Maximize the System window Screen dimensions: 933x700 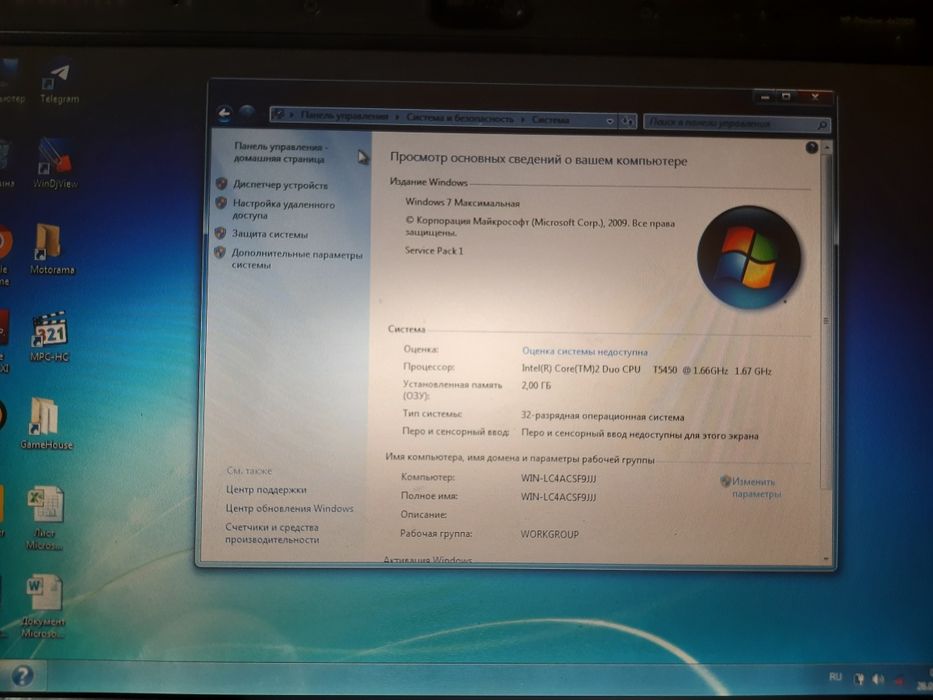coord(786,96)
